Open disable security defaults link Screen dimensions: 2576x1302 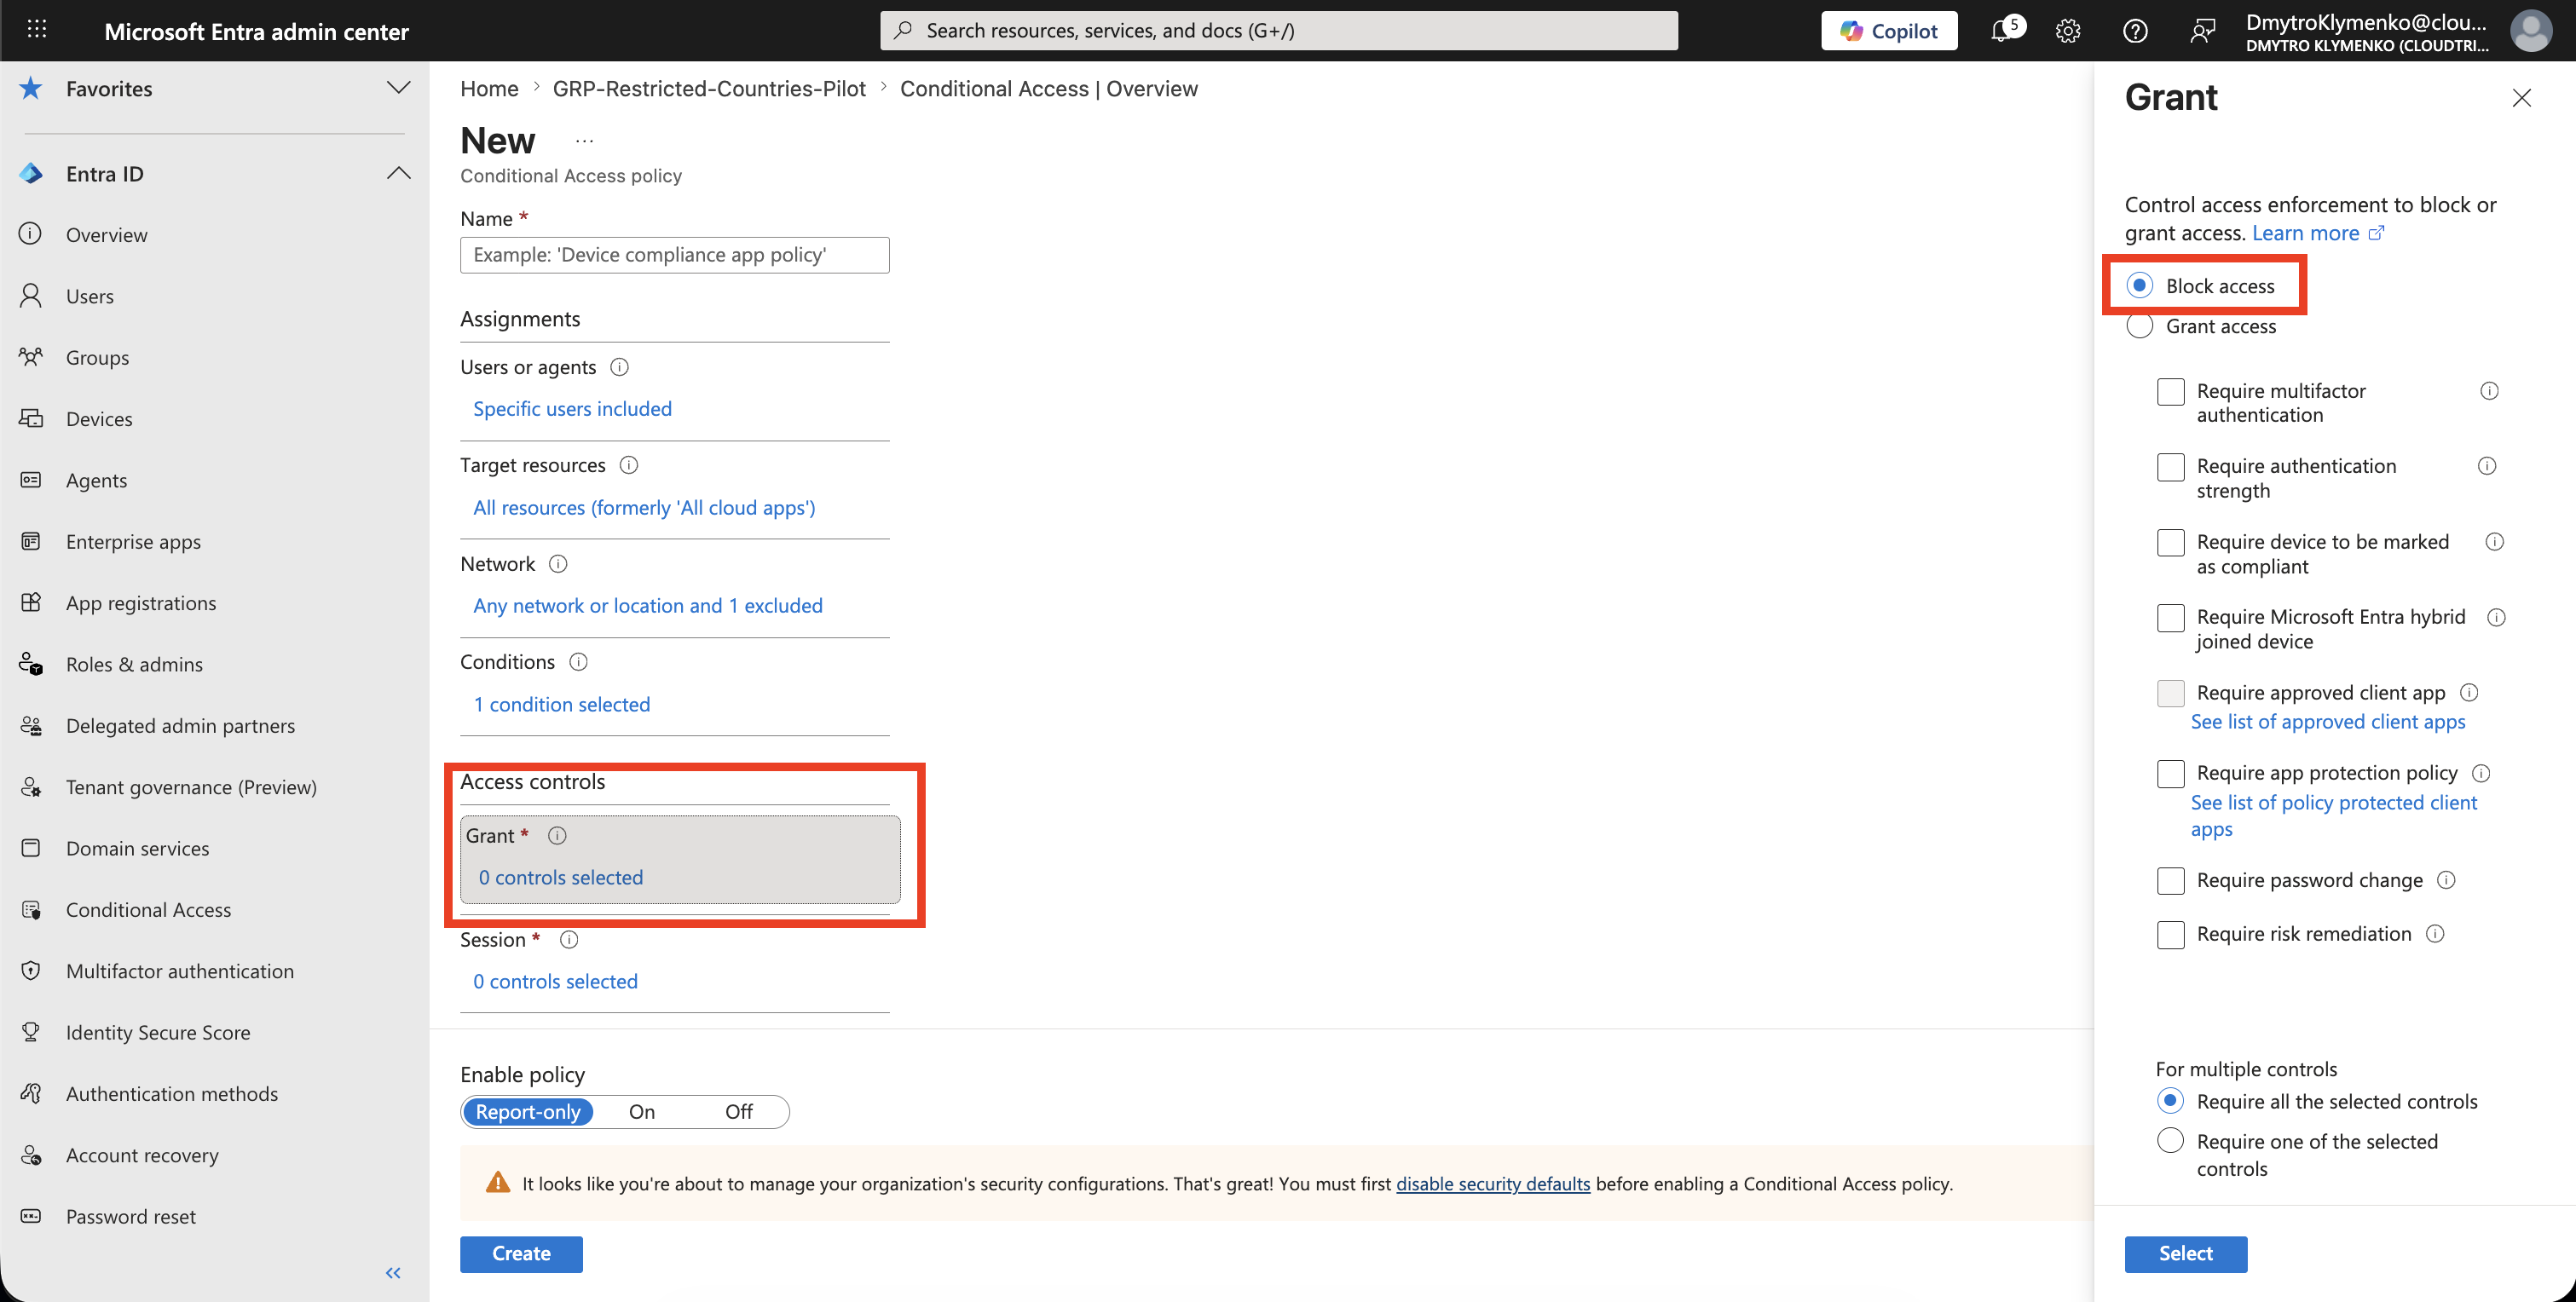coord(1492,1183)
